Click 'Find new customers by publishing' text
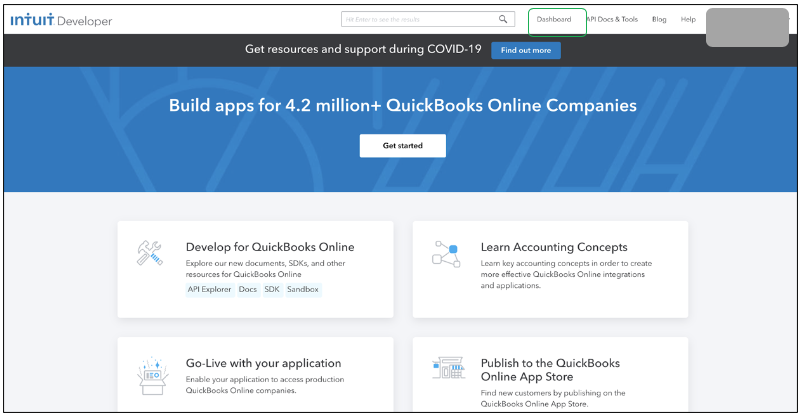 click(553, 399)
